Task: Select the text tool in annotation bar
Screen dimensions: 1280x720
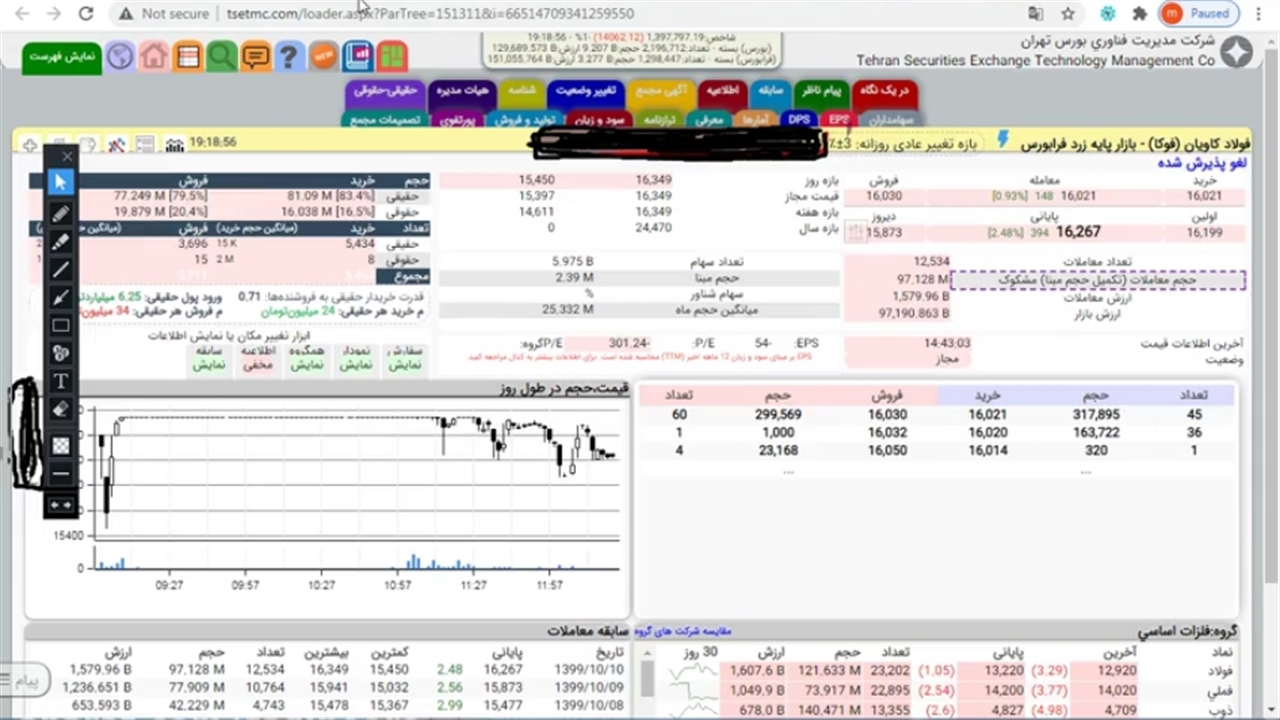Action: coord(61,381)
